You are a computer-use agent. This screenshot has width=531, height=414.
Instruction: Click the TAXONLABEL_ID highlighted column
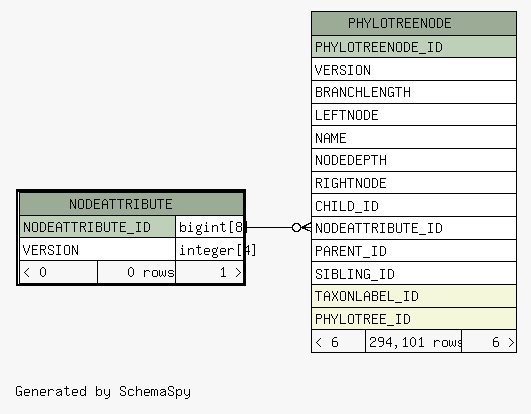coord(414,296)
